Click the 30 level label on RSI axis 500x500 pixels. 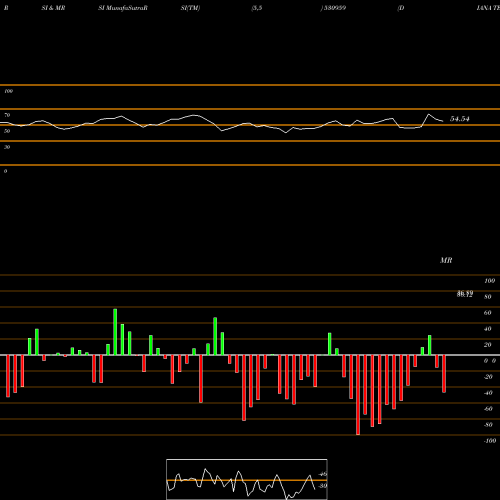[7, 147]
